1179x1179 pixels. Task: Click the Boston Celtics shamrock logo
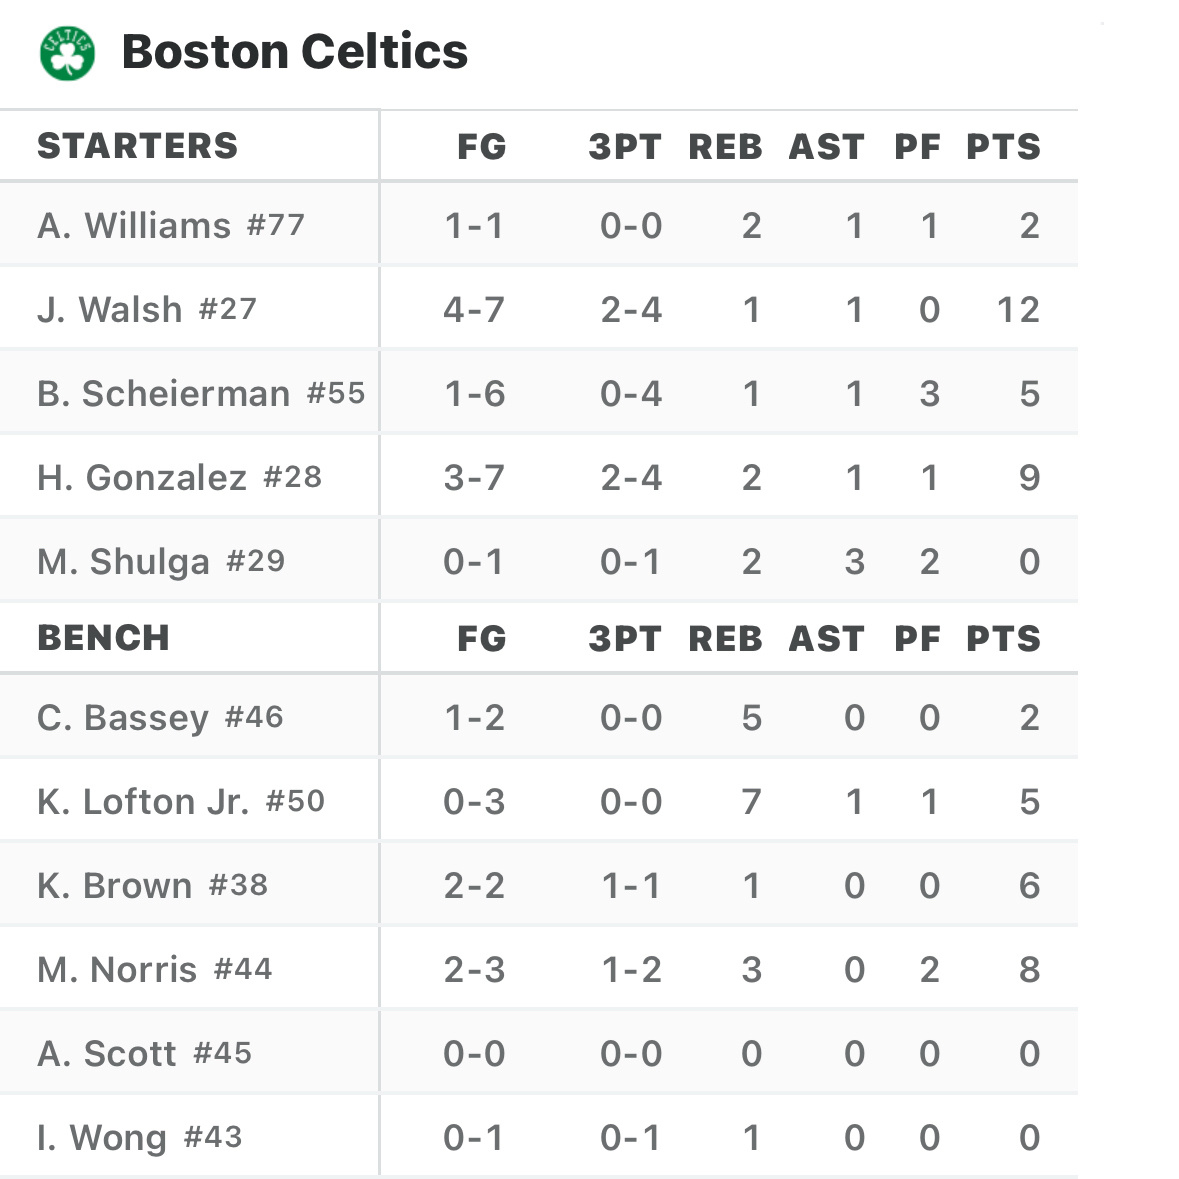(x=67, y=53)
